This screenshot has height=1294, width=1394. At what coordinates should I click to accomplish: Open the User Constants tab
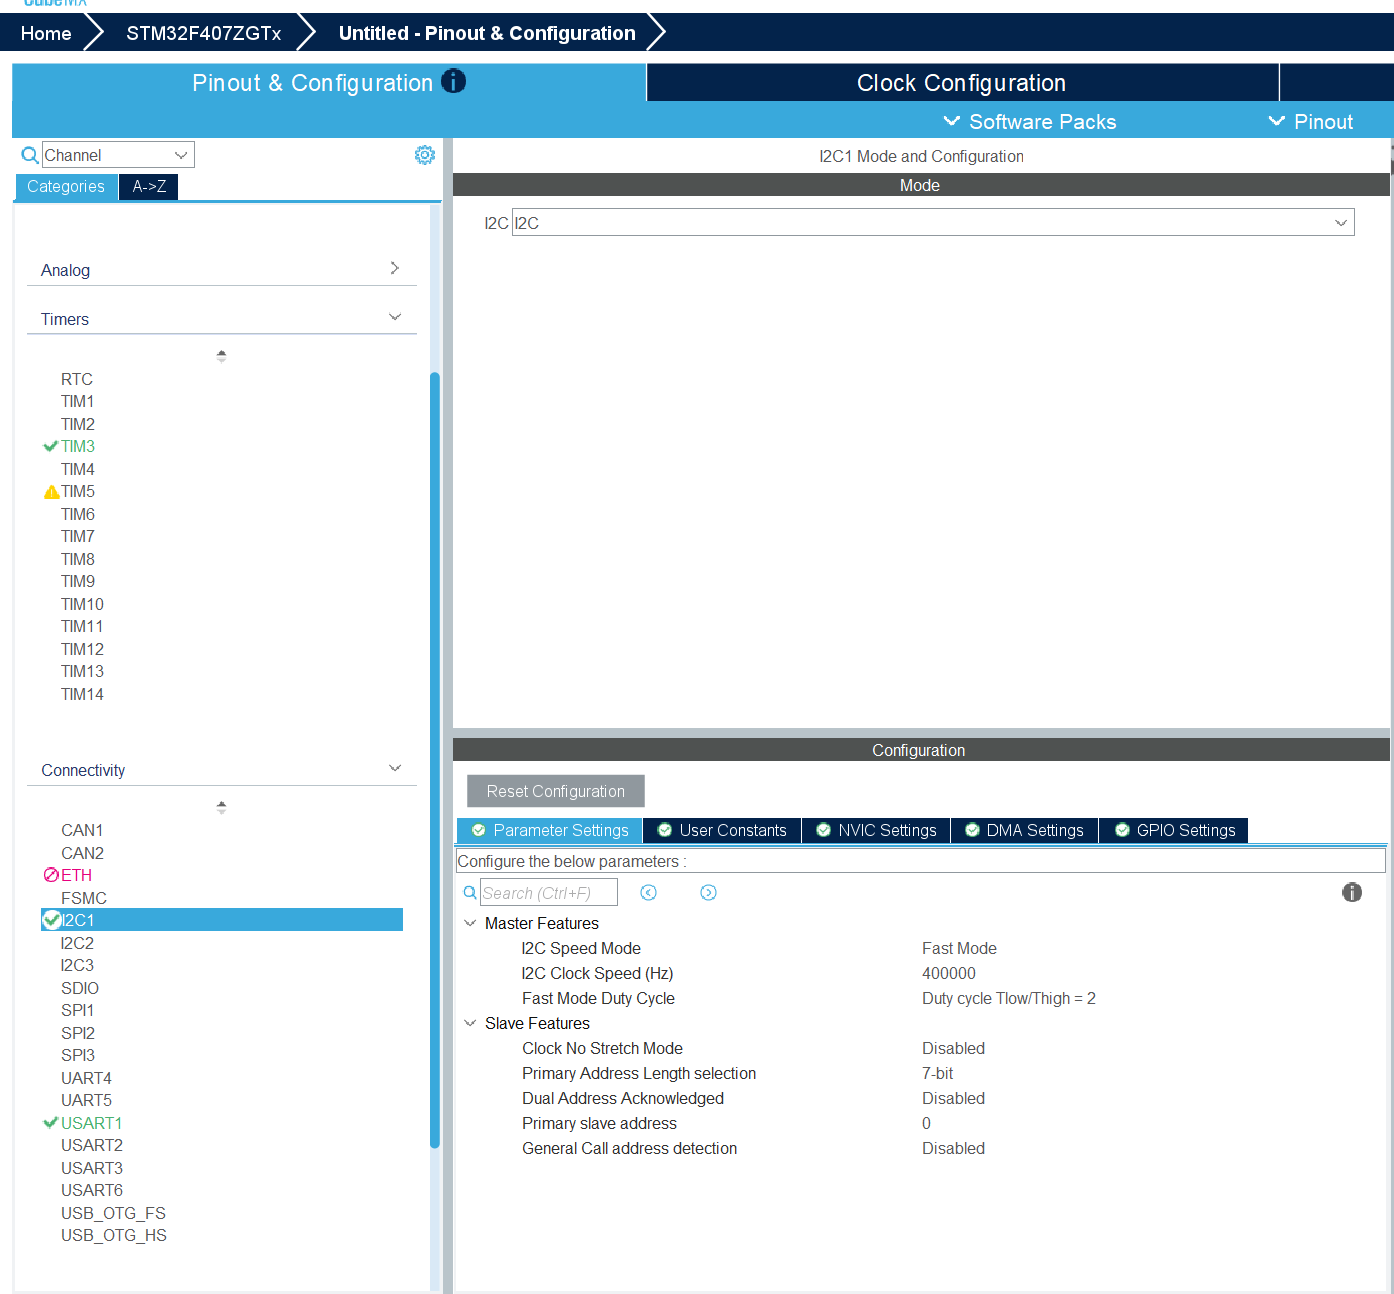point(722,831)
